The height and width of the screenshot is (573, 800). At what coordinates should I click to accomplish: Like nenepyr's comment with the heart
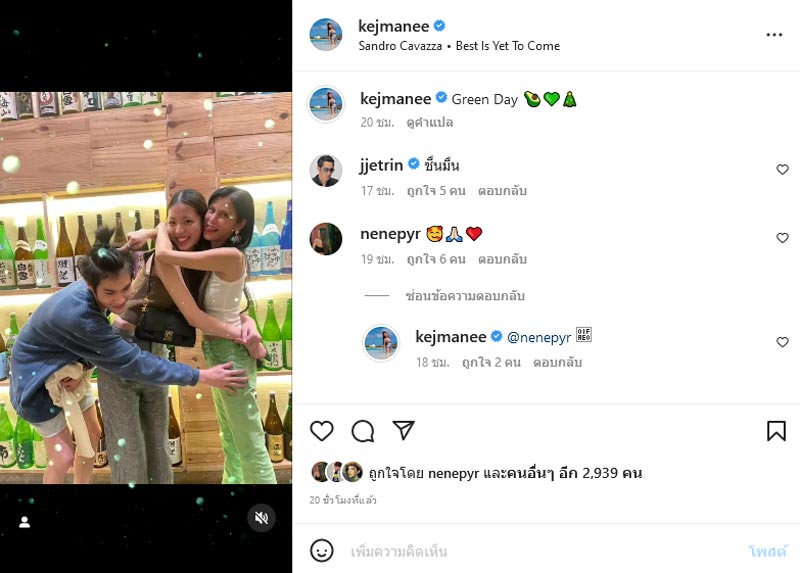click(783, 238)
